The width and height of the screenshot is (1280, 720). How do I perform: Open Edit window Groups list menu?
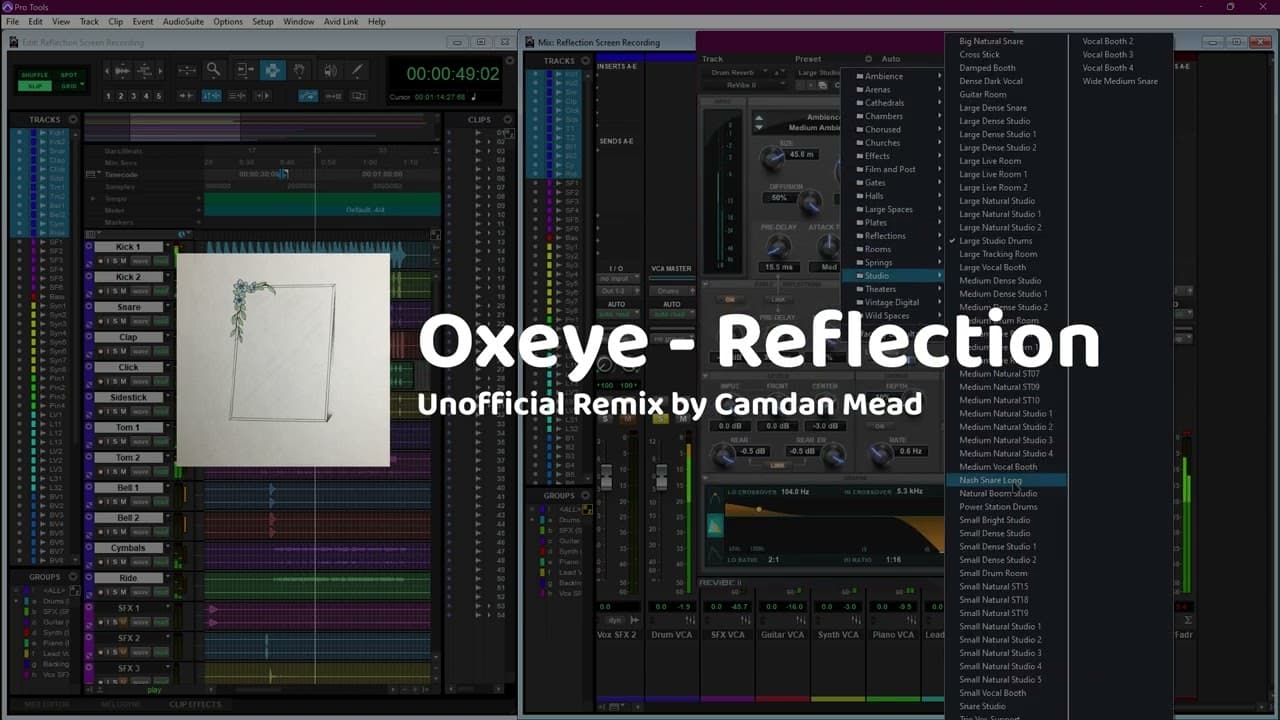(x=73, y=577)
